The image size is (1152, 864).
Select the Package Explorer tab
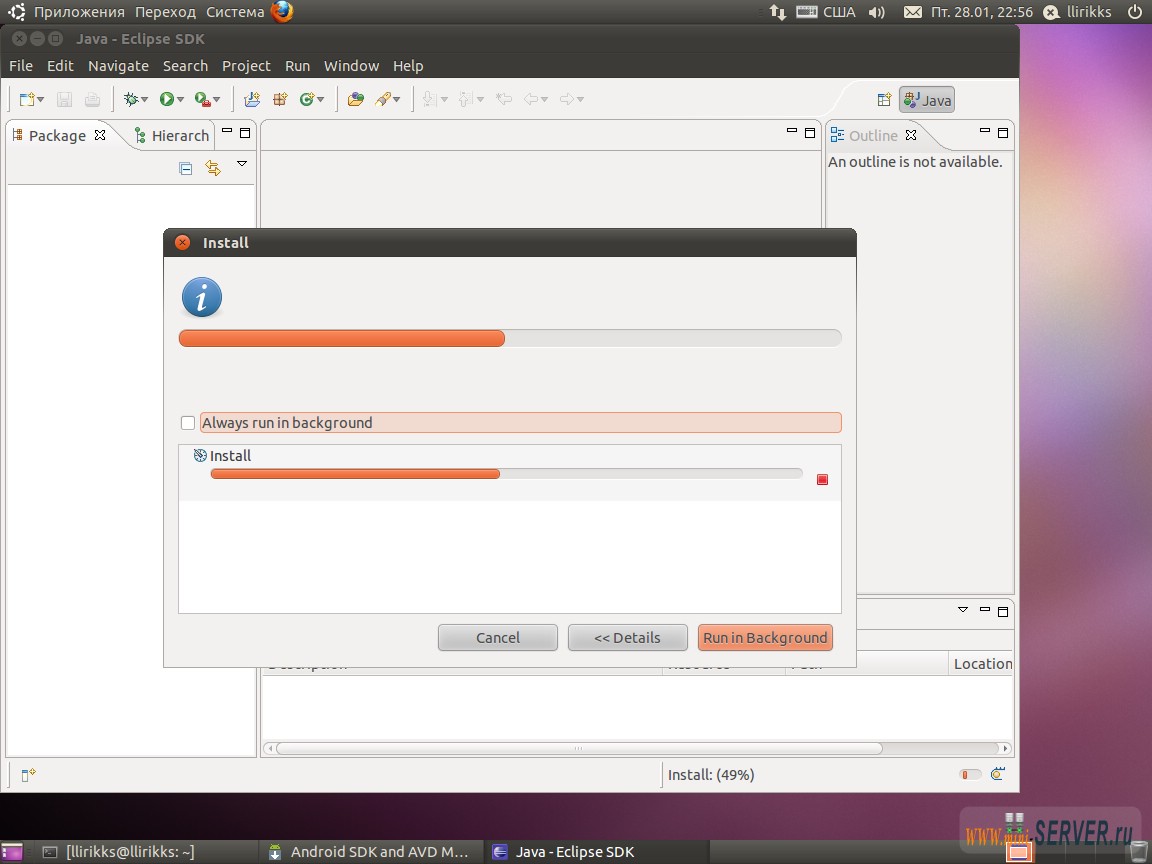[58, 135]
